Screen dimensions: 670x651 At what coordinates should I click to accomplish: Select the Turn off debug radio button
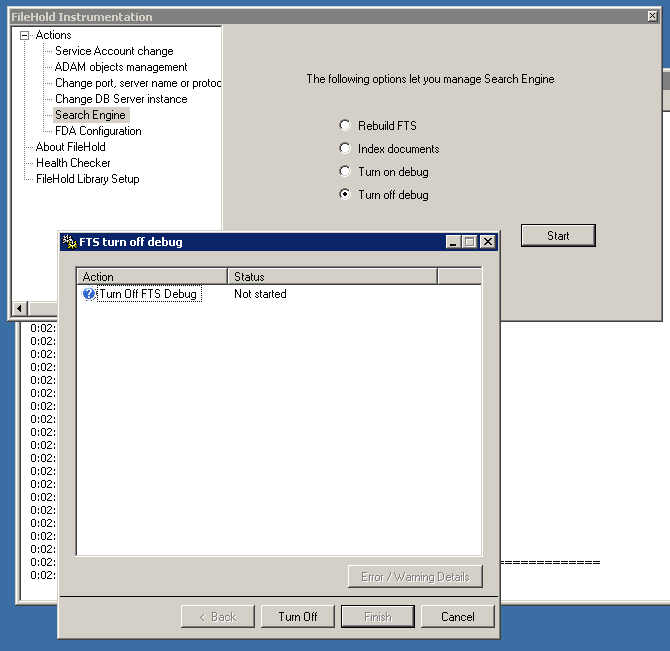(345, 194)
